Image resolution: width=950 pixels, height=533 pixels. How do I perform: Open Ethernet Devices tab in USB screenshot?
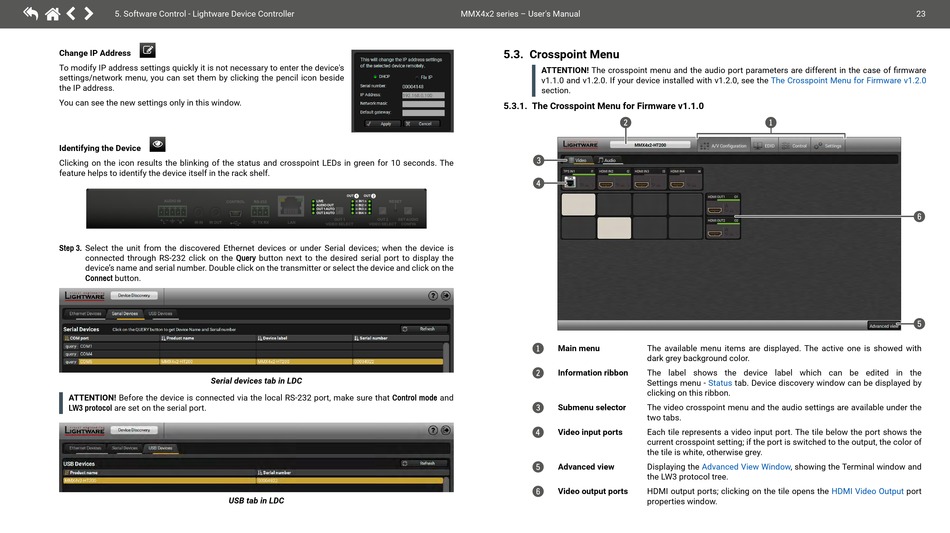click(85, 448)
